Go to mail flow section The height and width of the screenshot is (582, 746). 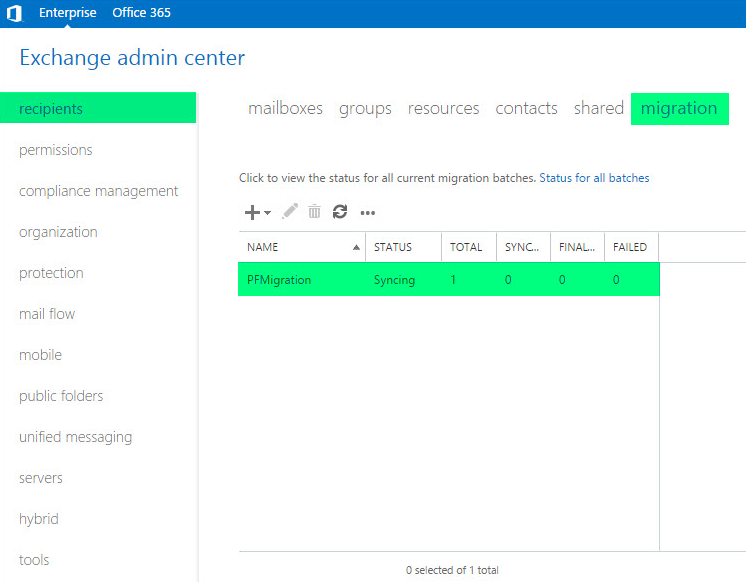47,314
